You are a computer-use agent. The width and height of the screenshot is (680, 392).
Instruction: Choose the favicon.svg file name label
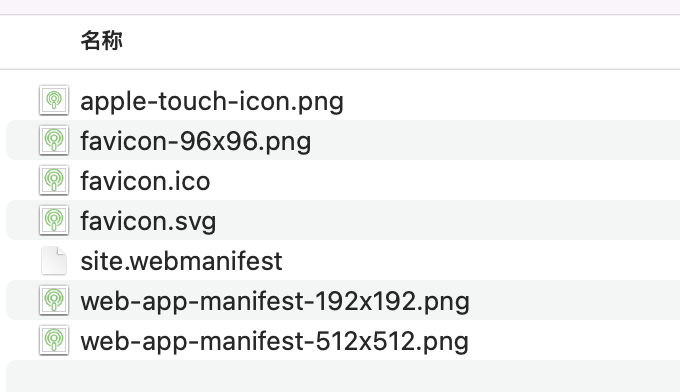pyautogui.click(x=148, y=222)
